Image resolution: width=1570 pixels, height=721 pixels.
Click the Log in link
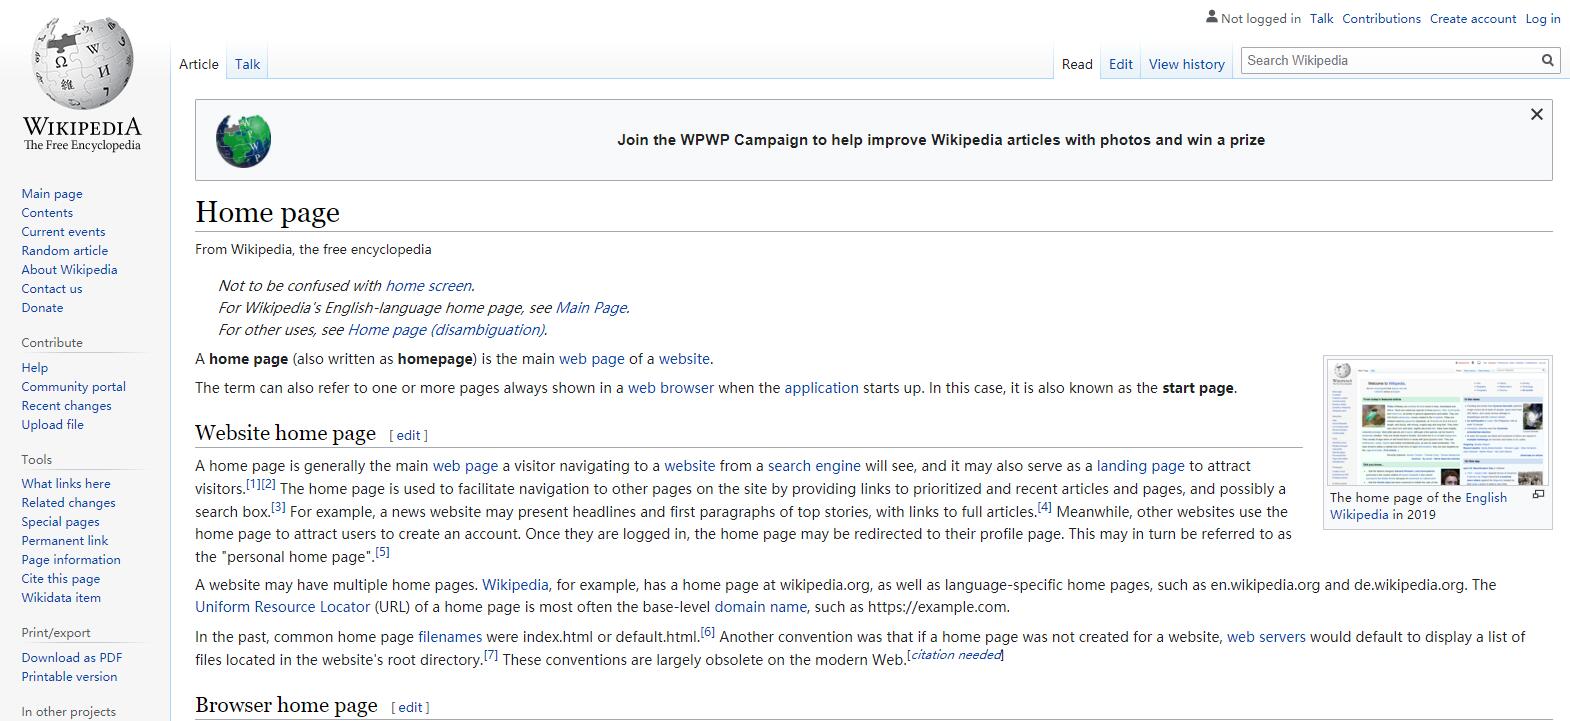[x=1542, y=18]
